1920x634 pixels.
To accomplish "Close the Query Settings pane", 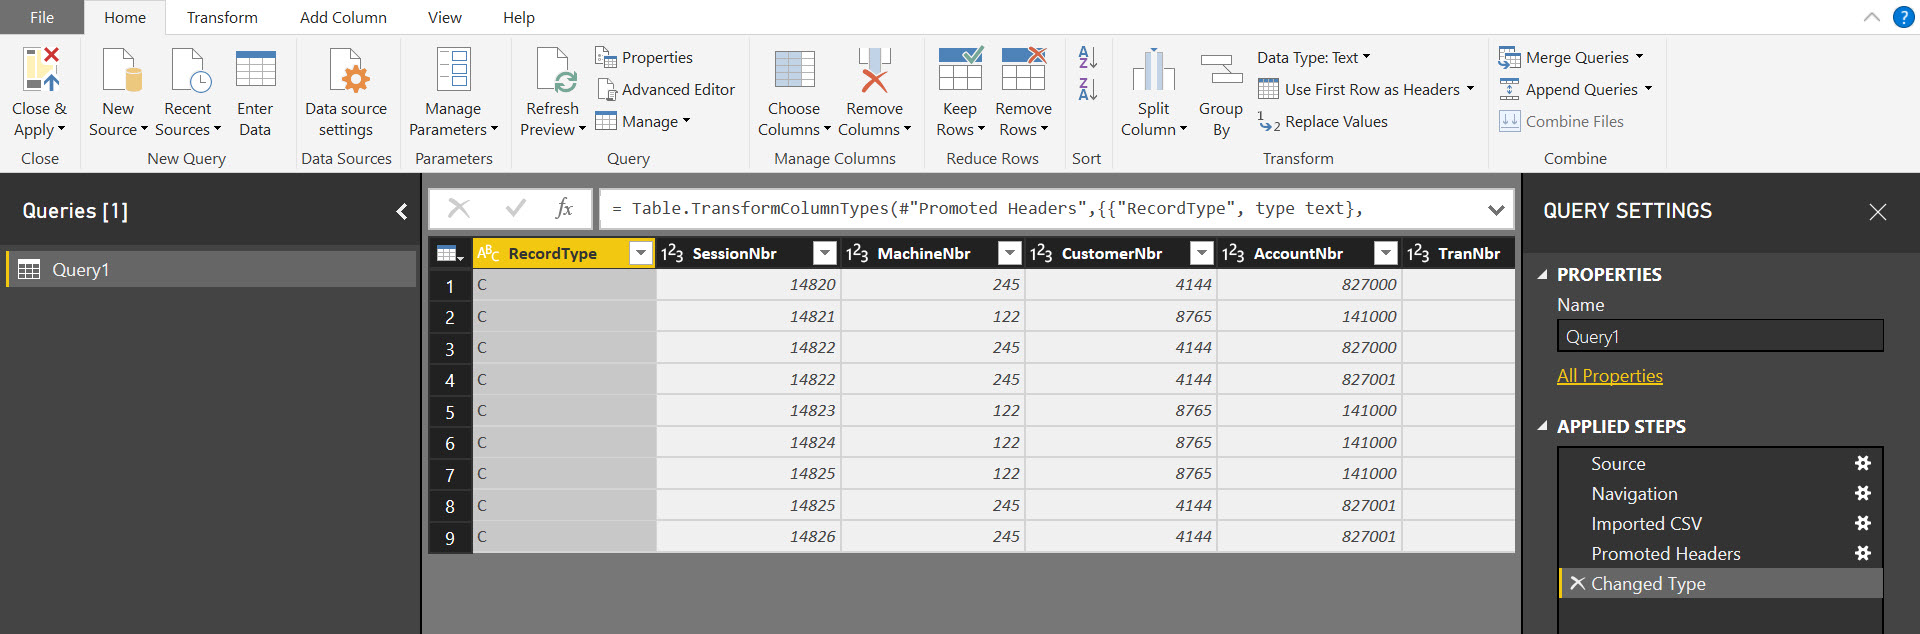I will click(x=1878, y=211).
